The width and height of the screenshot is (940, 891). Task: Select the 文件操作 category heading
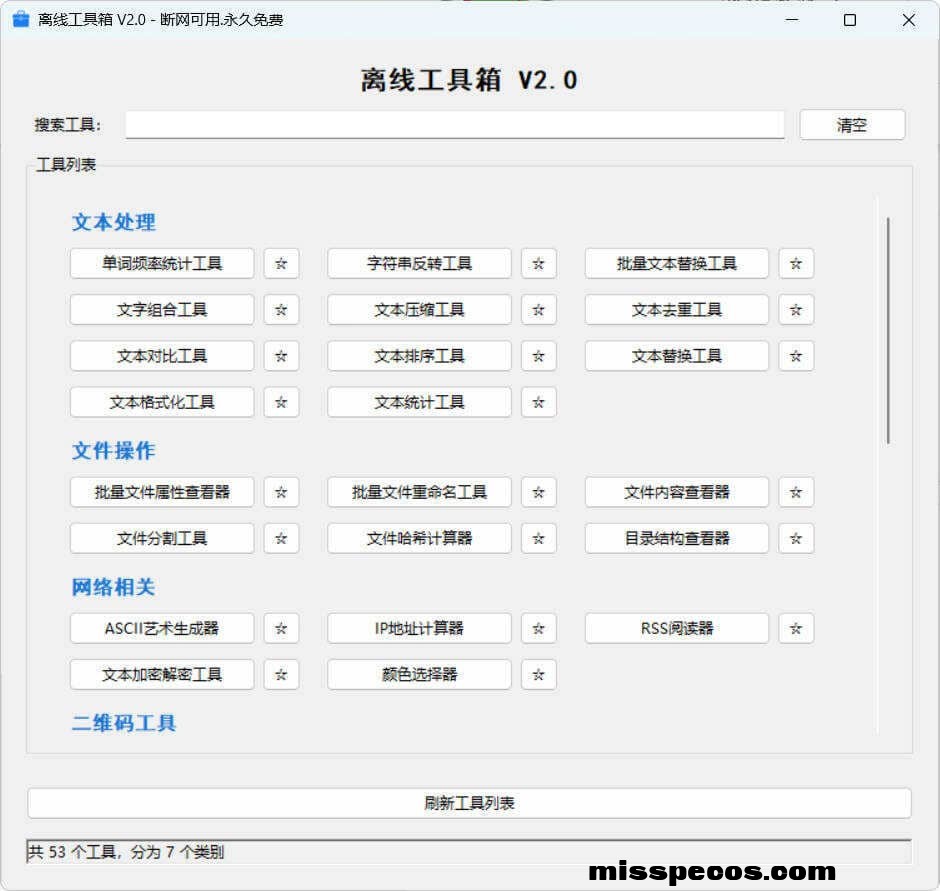[x=113, y=451]
